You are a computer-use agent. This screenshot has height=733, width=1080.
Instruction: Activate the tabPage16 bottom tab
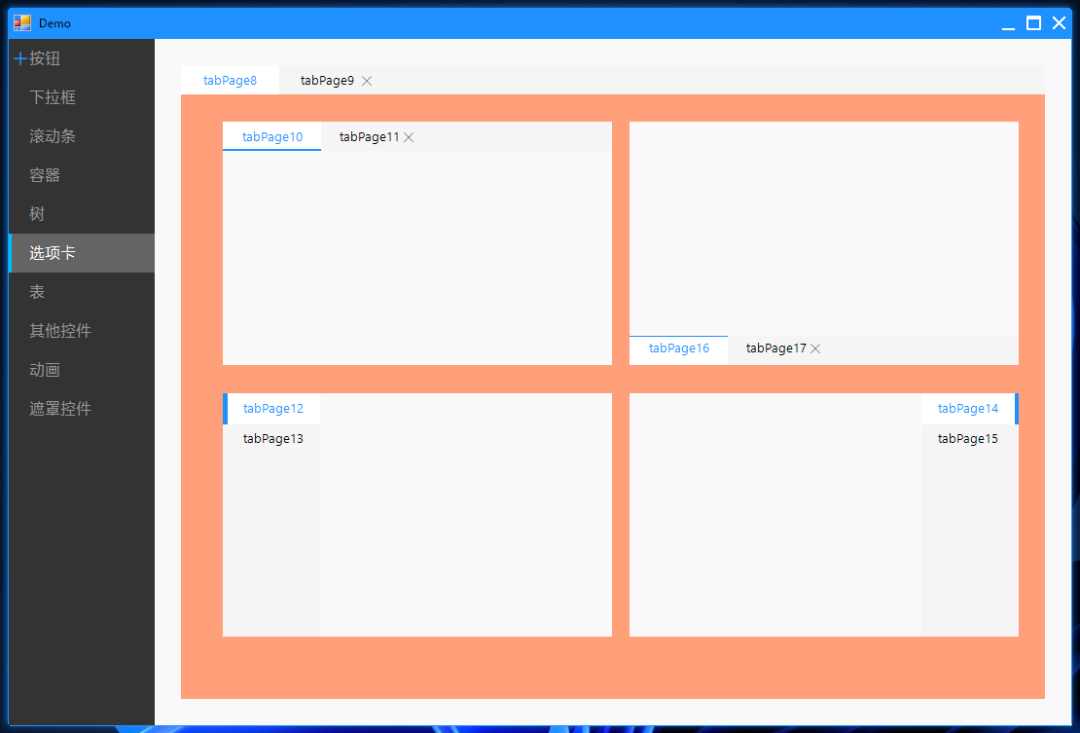coord(678,349)
